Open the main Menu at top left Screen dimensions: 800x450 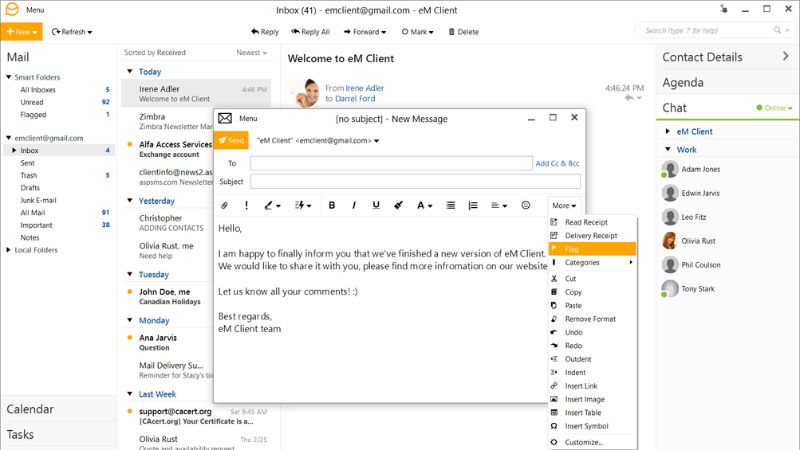coord(35,10)
